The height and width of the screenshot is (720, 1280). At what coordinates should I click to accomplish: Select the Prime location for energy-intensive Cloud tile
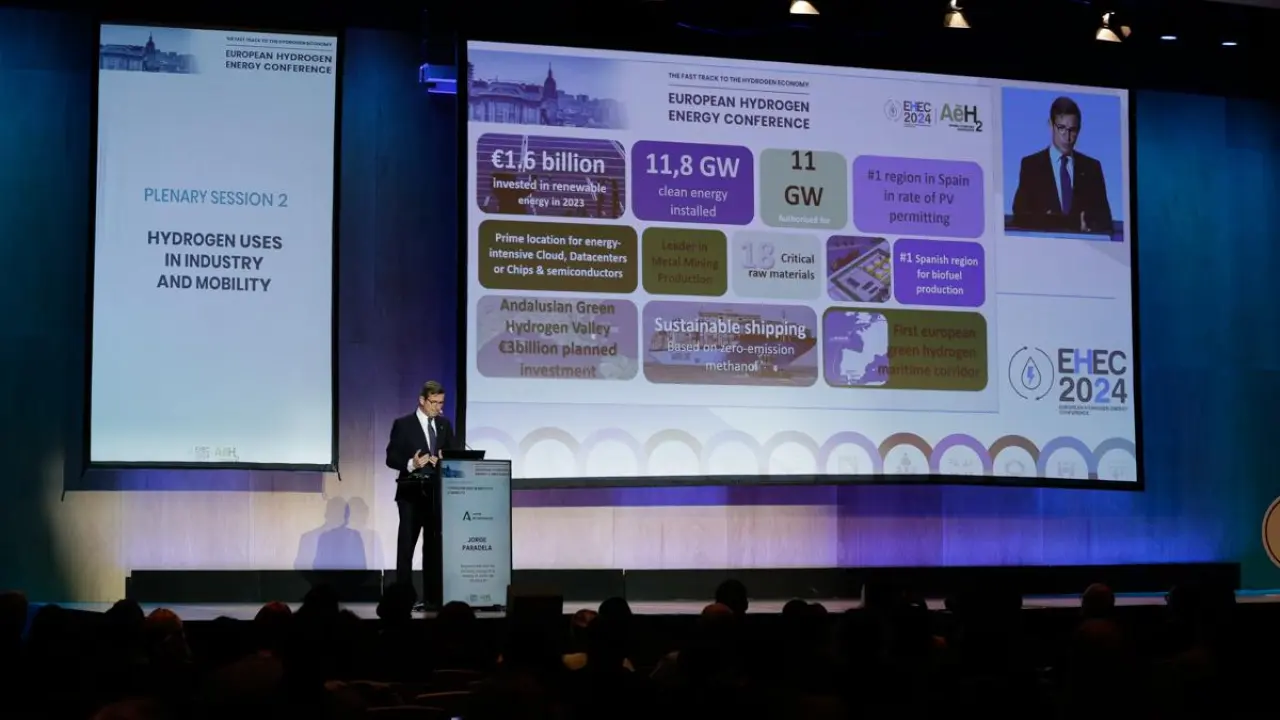pos(557,256)
